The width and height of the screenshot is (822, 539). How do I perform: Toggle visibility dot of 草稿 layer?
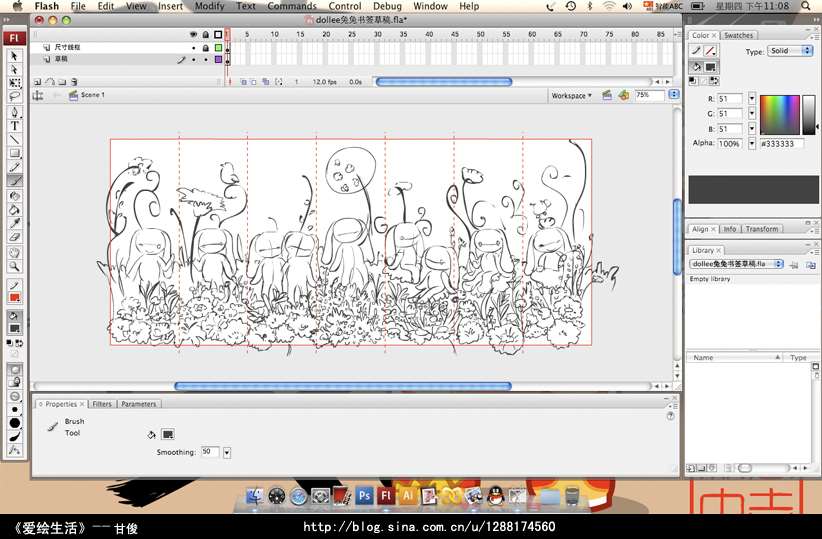click(193, 60)
